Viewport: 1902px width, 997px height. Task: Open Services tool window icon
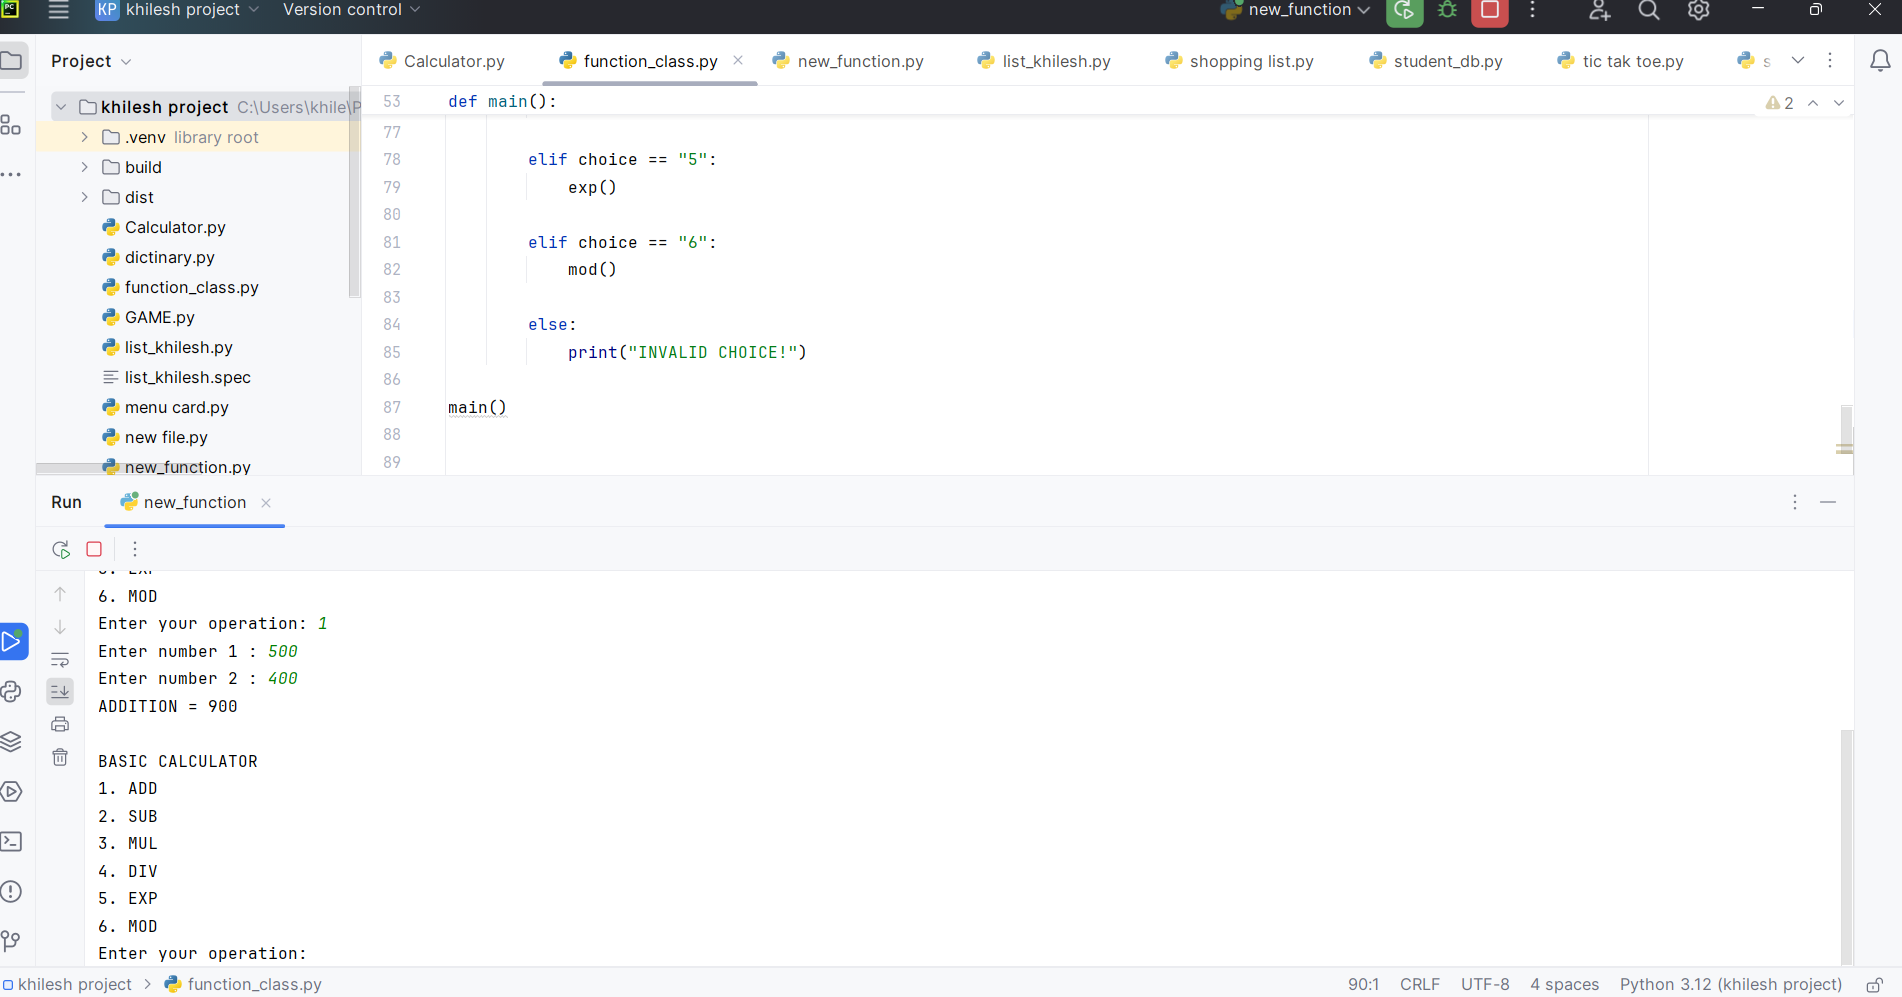pos(11,791)
